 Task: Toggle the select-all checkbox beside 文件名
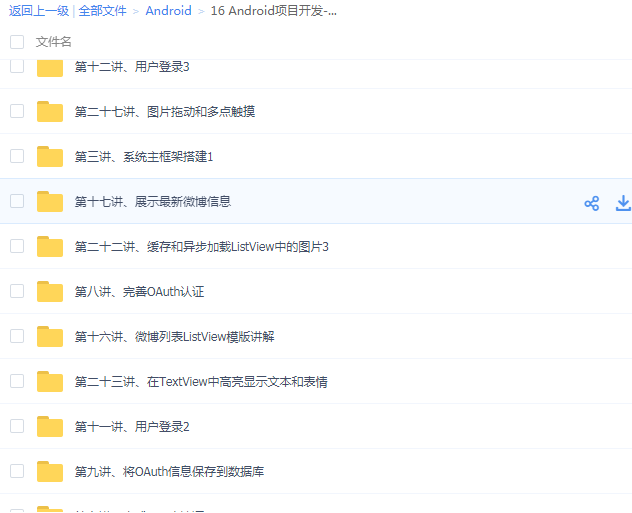pos(17,42)
